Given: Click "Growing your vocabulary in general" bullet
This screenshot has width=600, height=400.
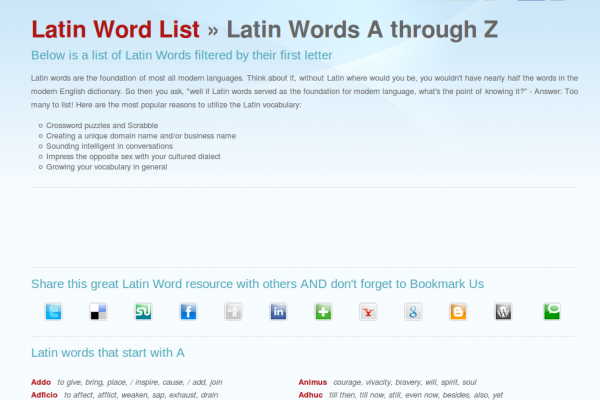Looking at the screenshot, I should (107, 167).
